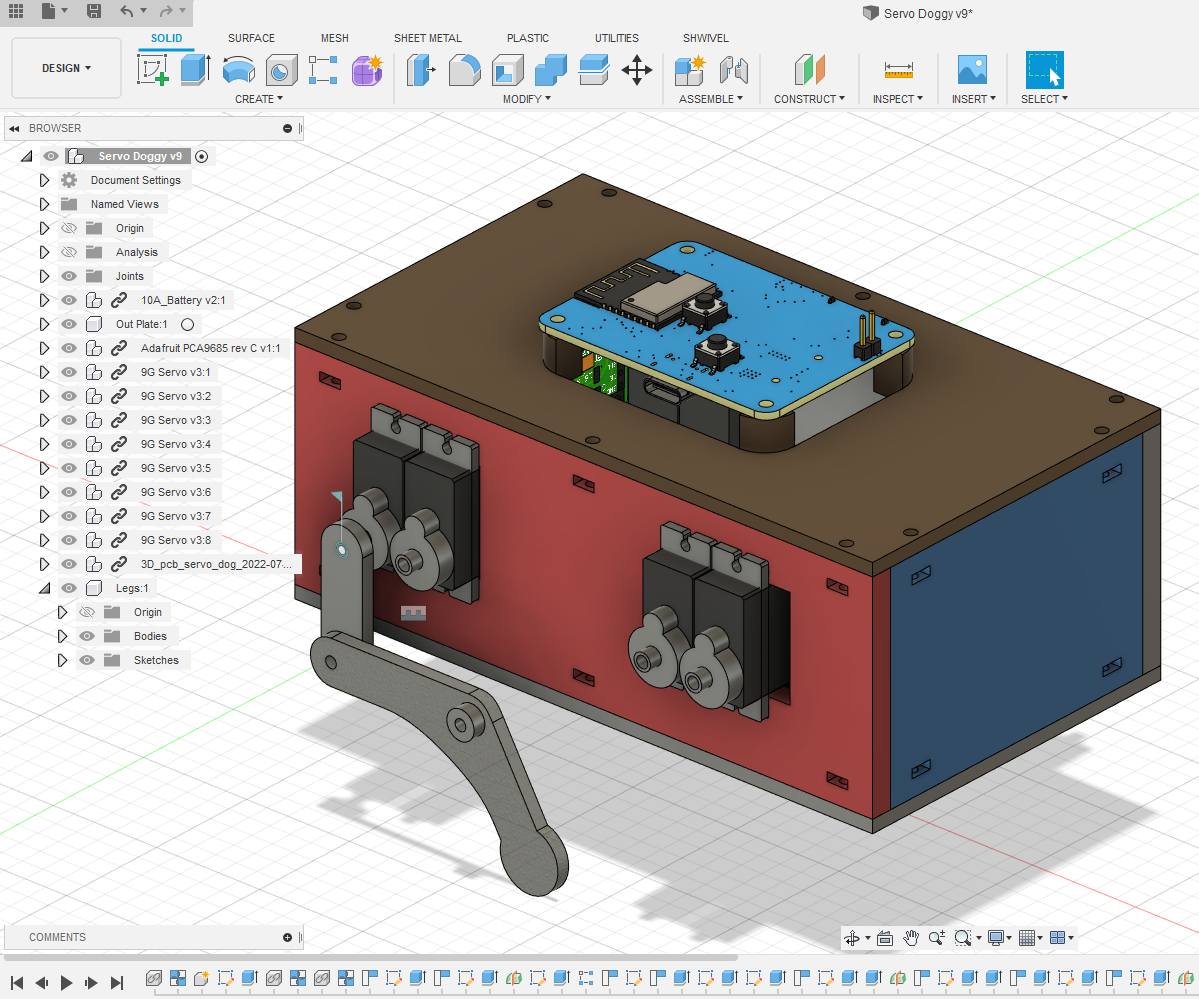1199x999 pixels.
Task: Click the Insert image icon
Action: tap(973, 70)
